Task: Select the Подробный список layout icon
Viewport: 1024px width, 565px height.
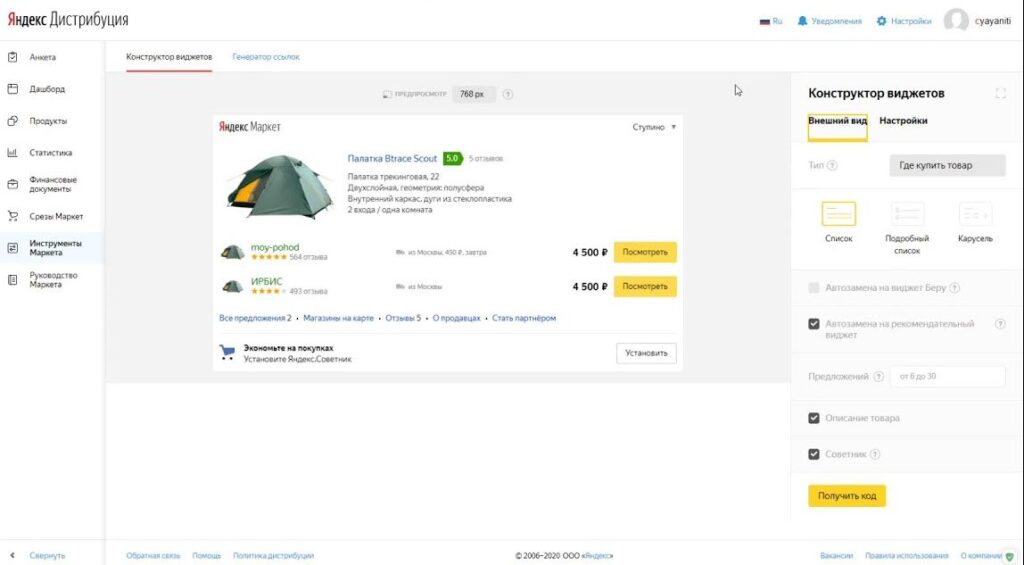Action: (x=907, y=214)
